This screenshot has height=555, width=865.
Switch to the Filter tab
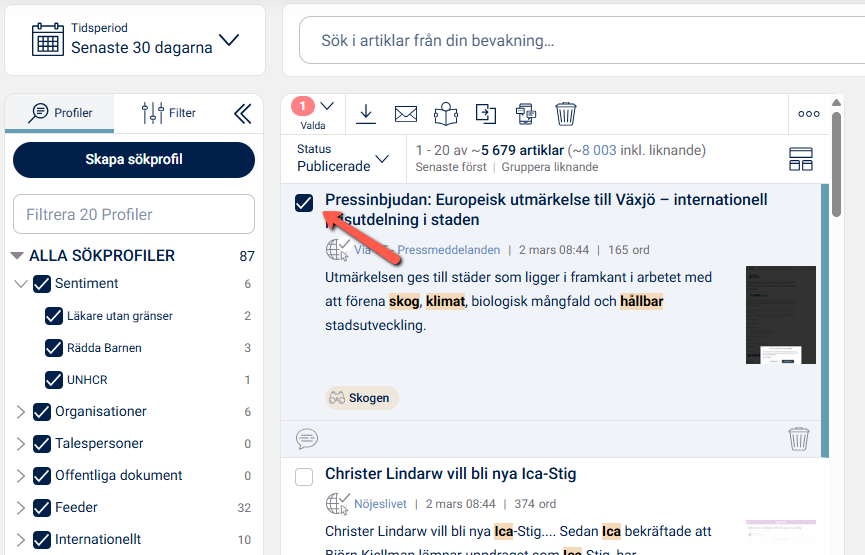(168, 113)
